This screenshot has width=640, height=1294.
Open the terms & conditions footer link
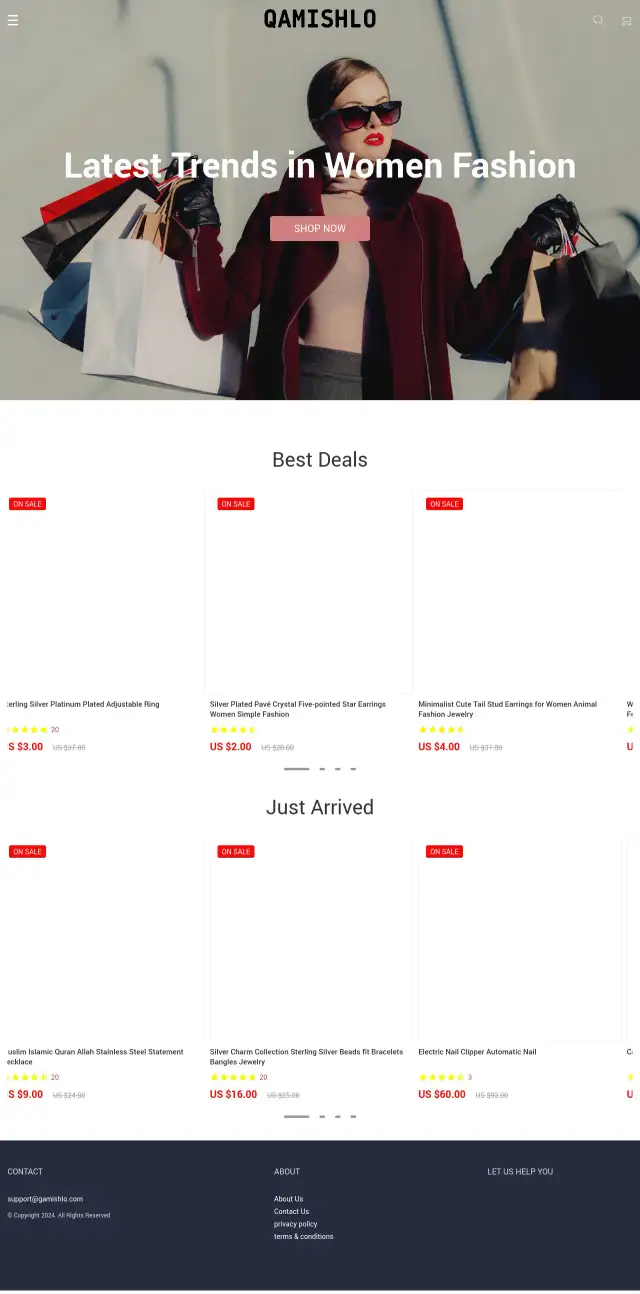tap(304, 1237)
